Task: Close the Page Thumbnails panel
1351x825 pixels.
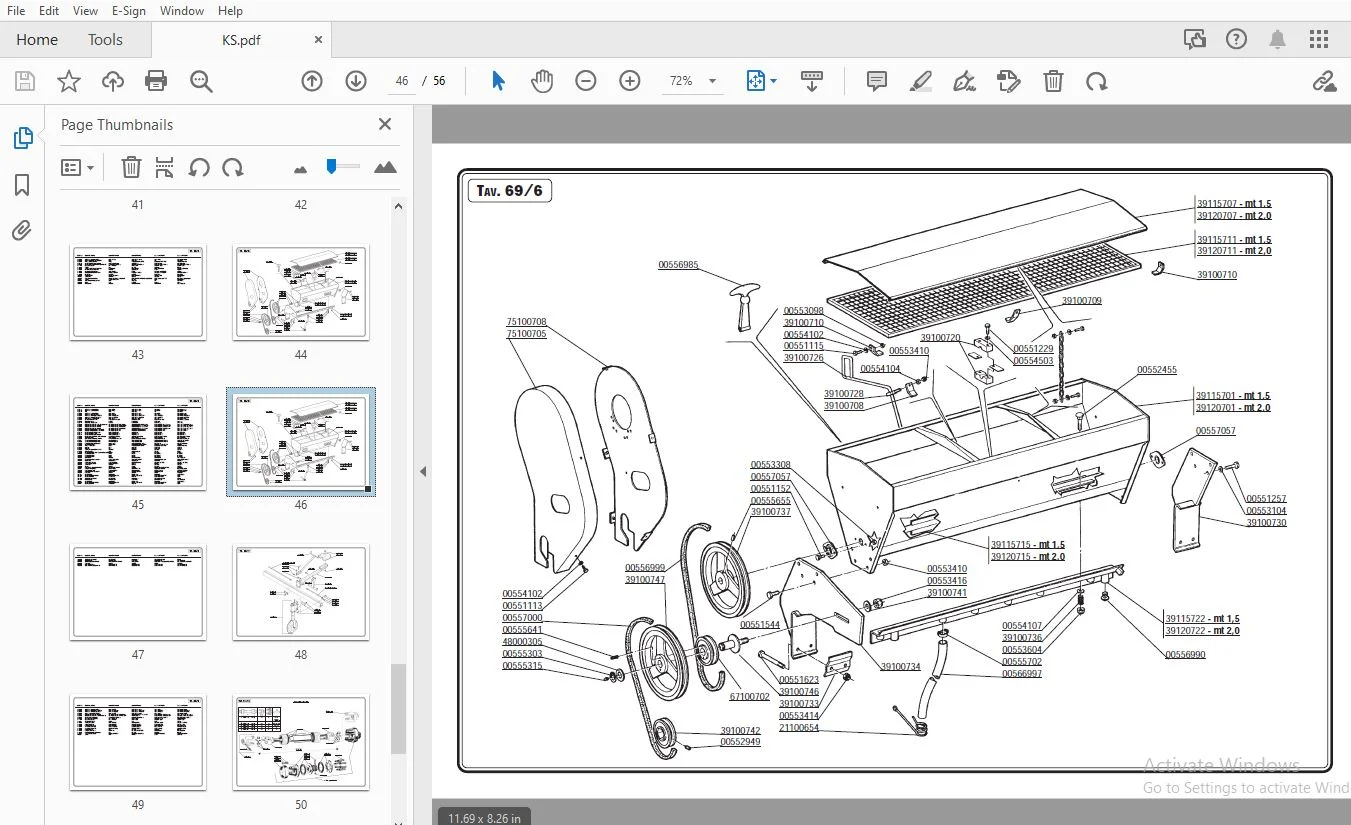Action: coord(385,124)
